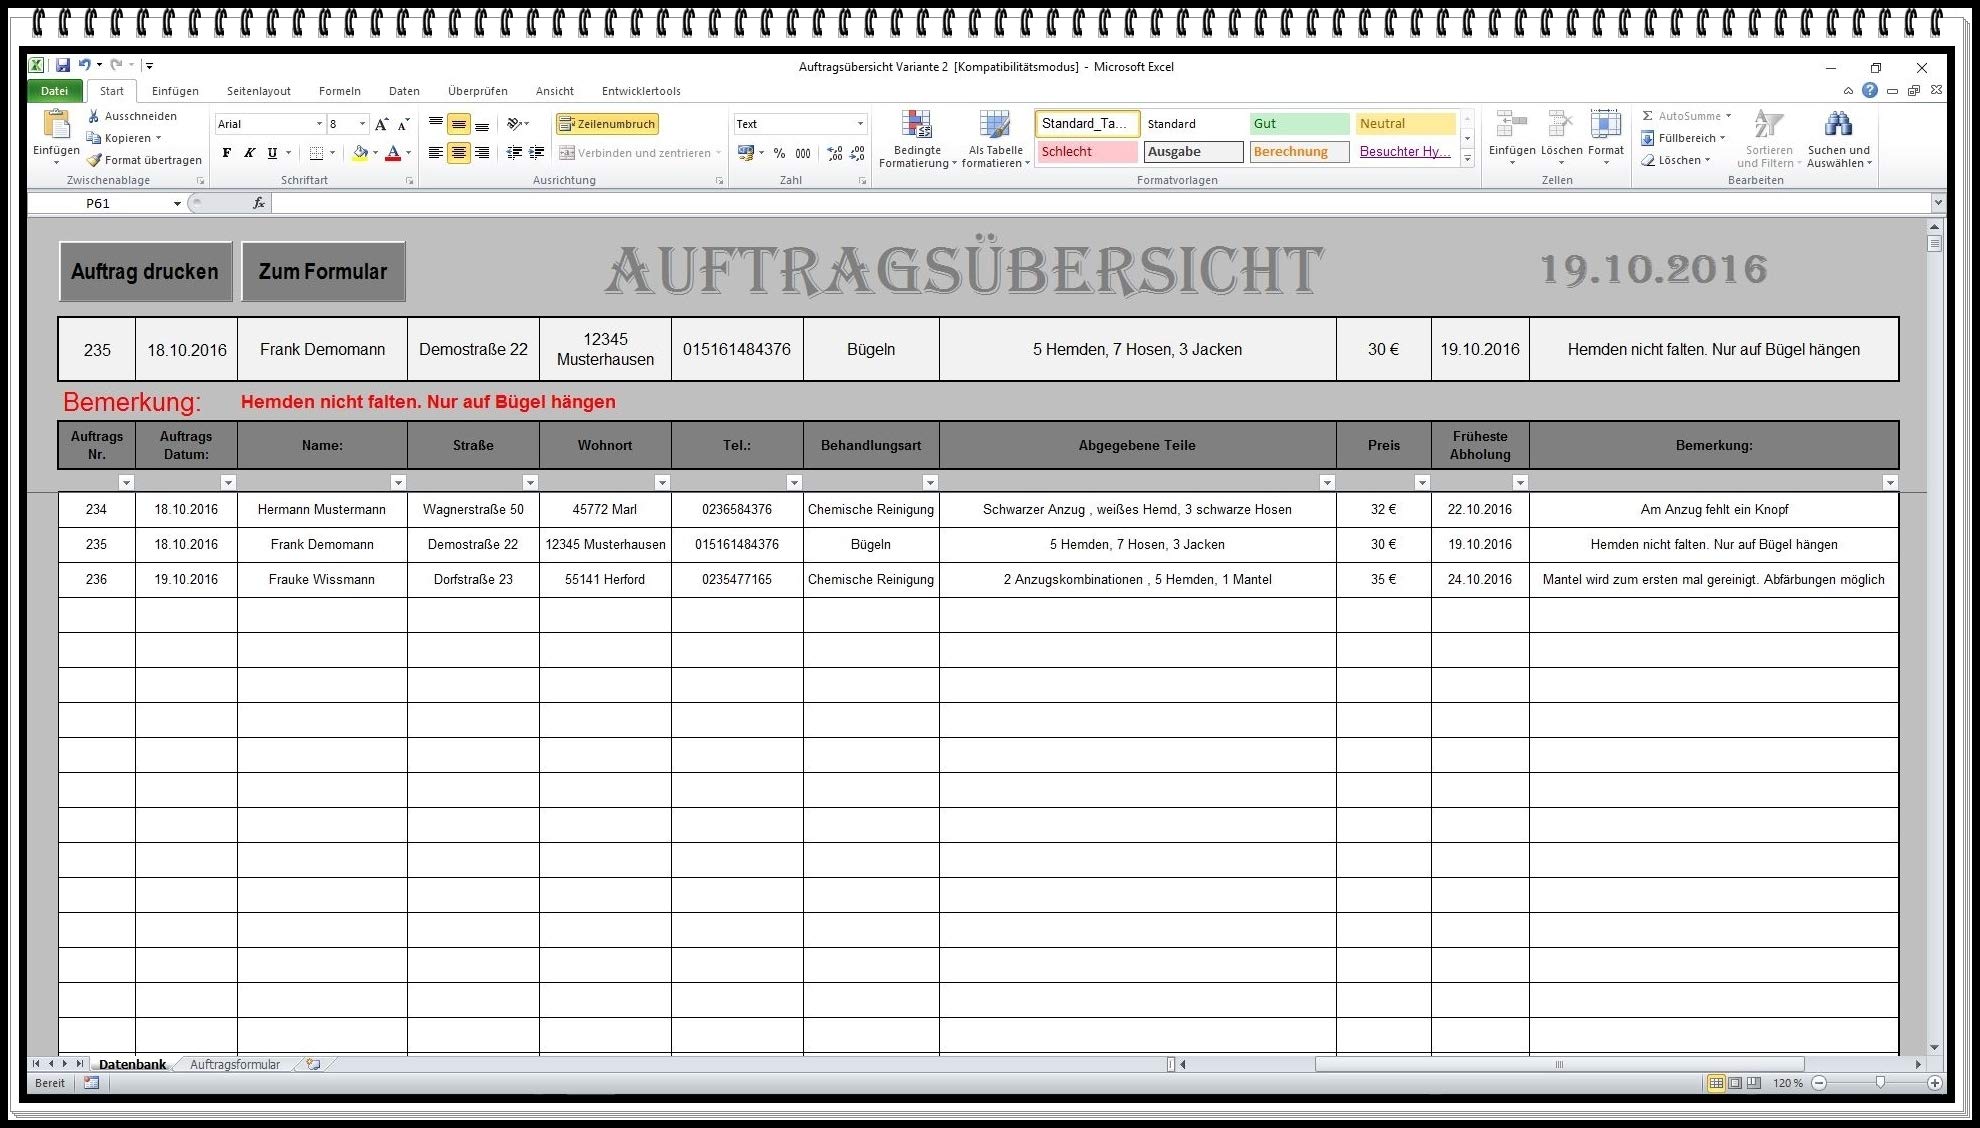Open filter dropdown for Preis column

point(1422,482)
